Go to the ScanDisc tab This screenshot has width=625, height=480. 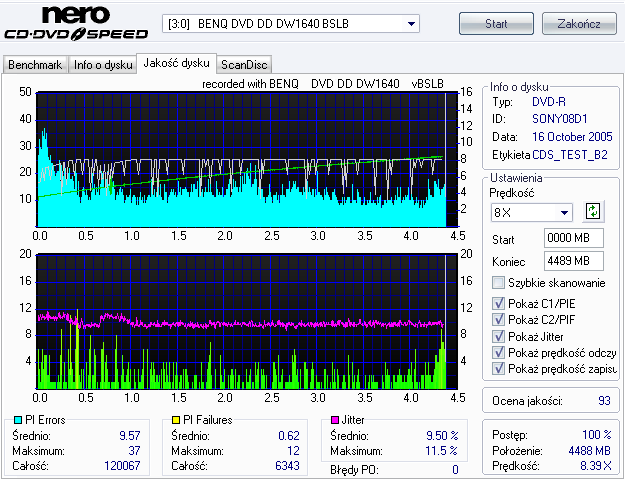point(244,65)
